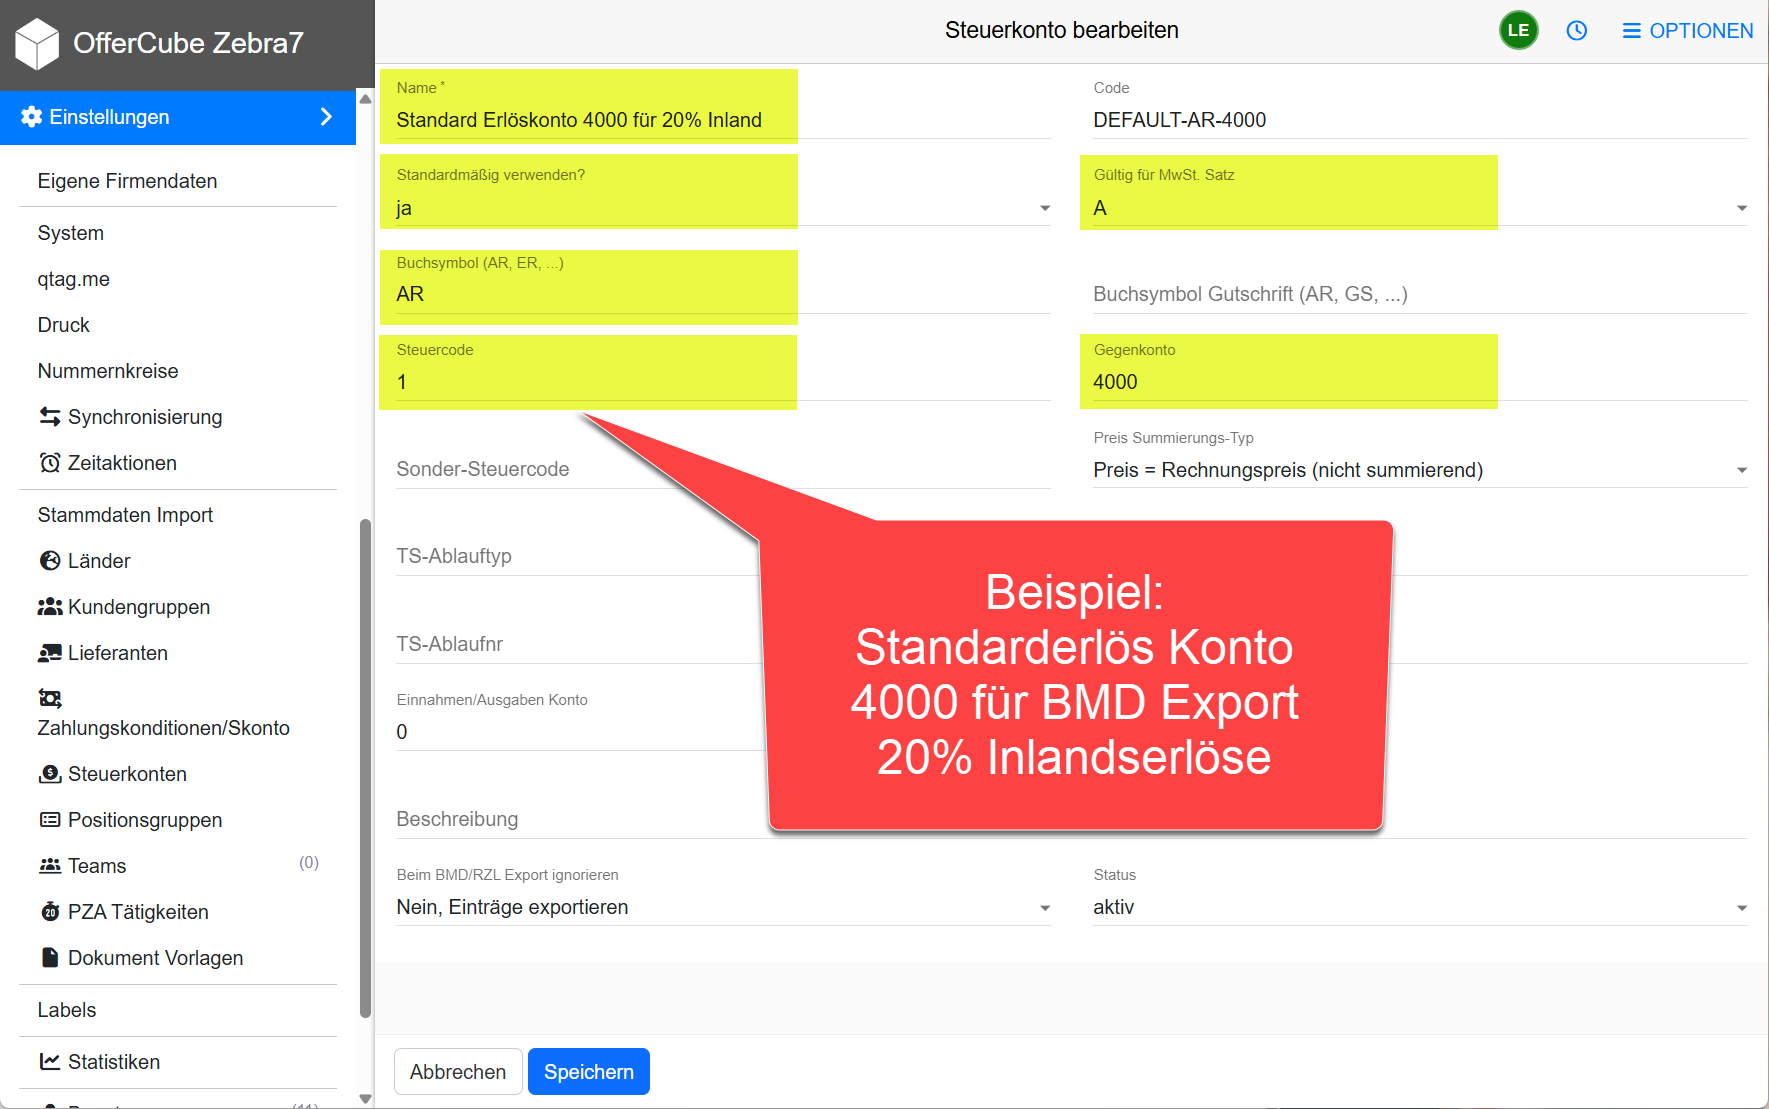Image resolution: width=1769 pixels, height=1109 pixels.
Task: Click the OfferCube Zebra7 cube logo
Action: pos(37,43)
